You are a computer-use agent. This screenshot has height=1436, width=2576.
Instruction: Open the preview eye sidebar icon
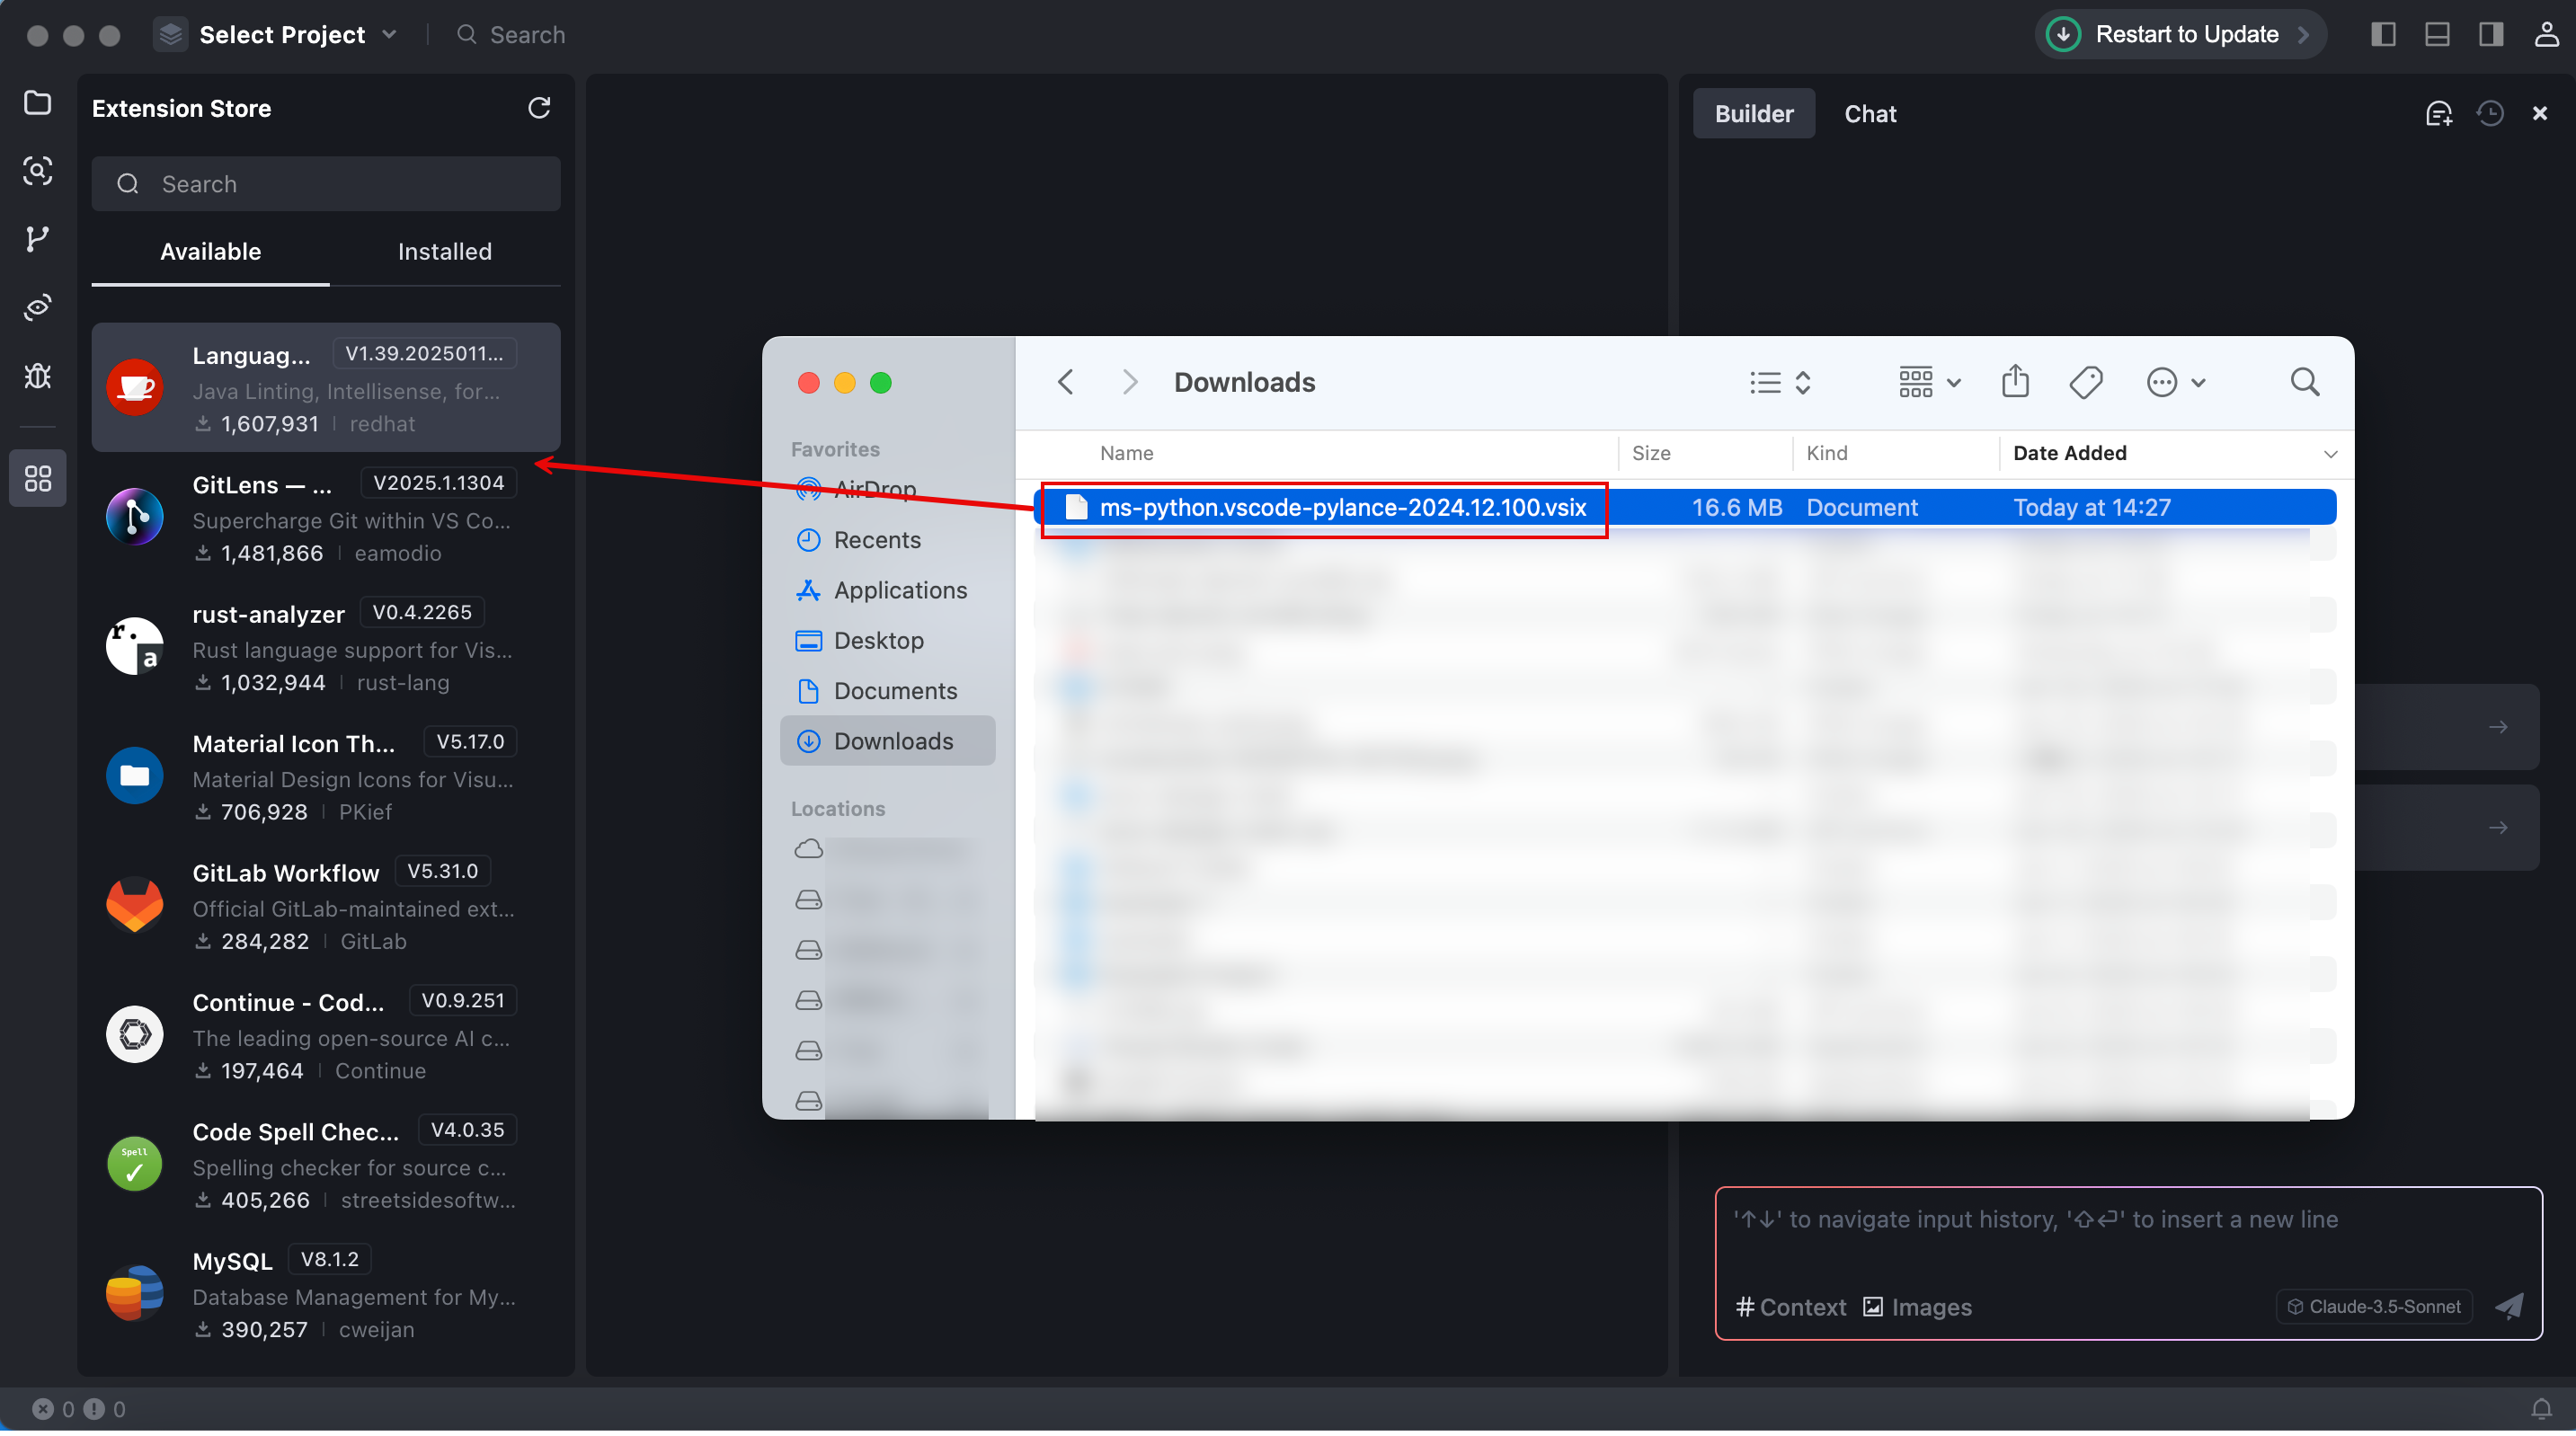click(x=37, y=307)
